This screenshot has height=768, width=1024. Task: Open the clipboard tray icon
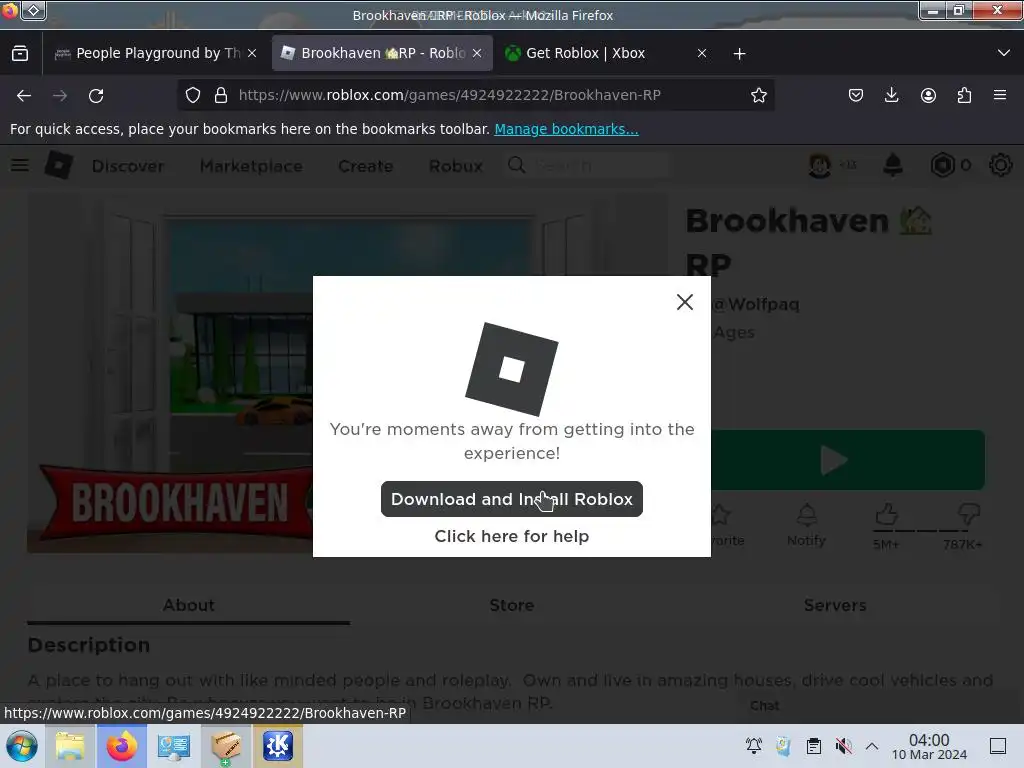click(814, 746)
